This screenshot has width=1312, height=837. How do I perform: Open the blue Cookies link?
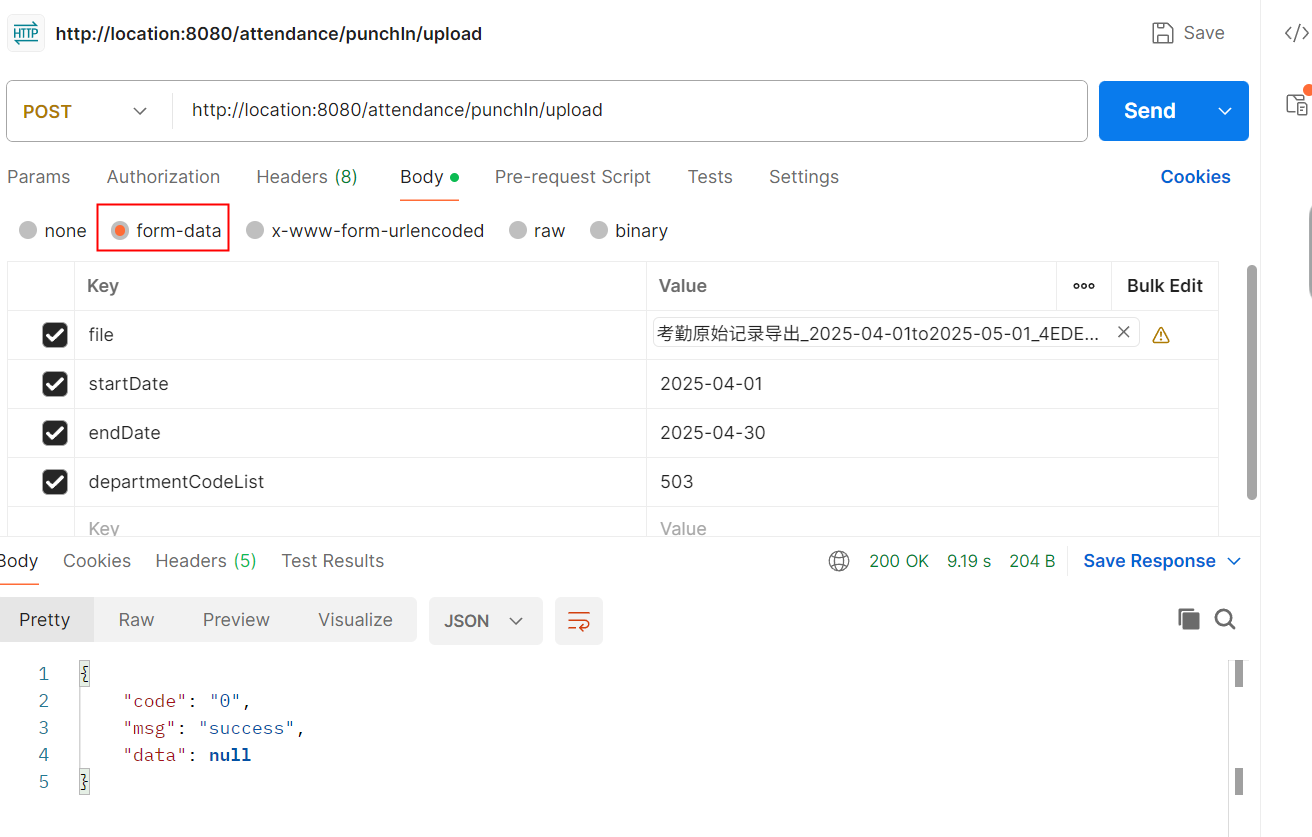click(x=1195, y=177)
